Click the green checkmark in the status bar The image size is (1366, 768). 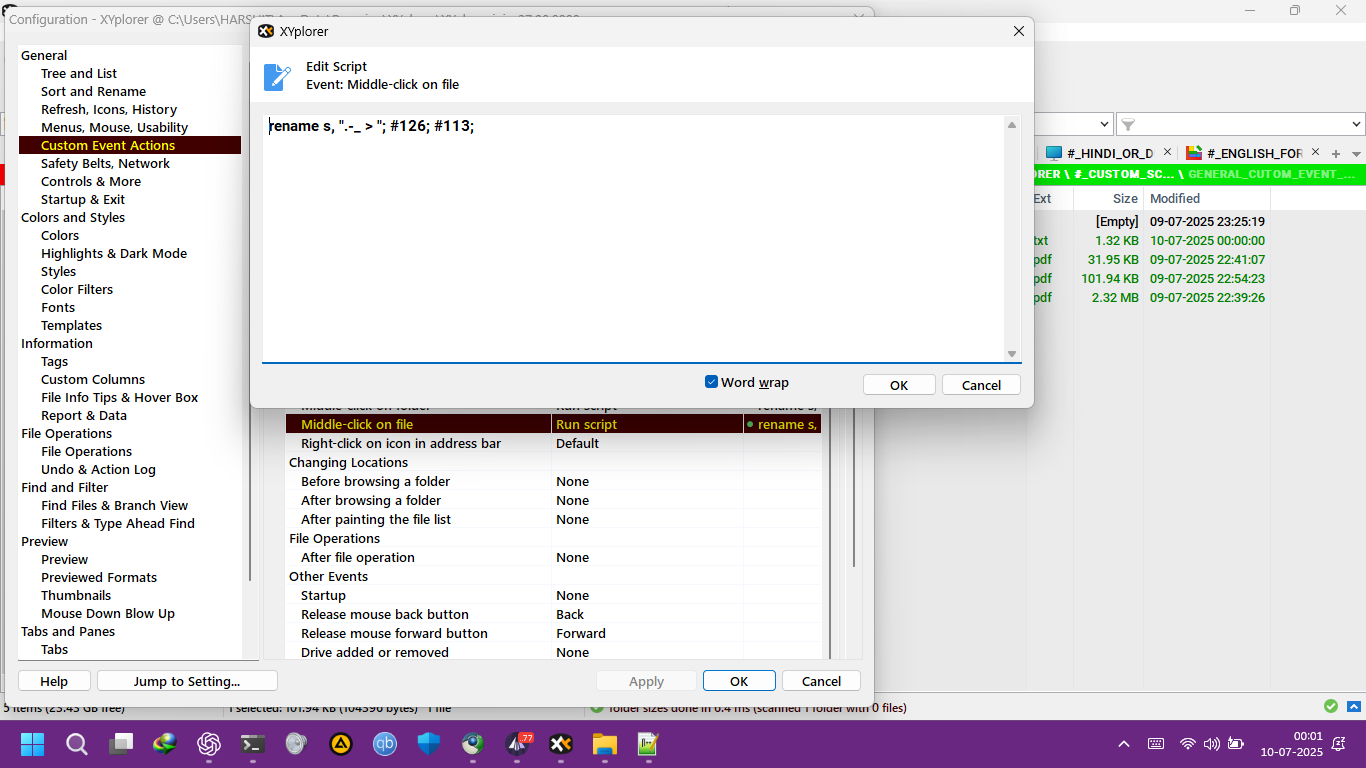pyautogui.click(x=1330, y=706)
